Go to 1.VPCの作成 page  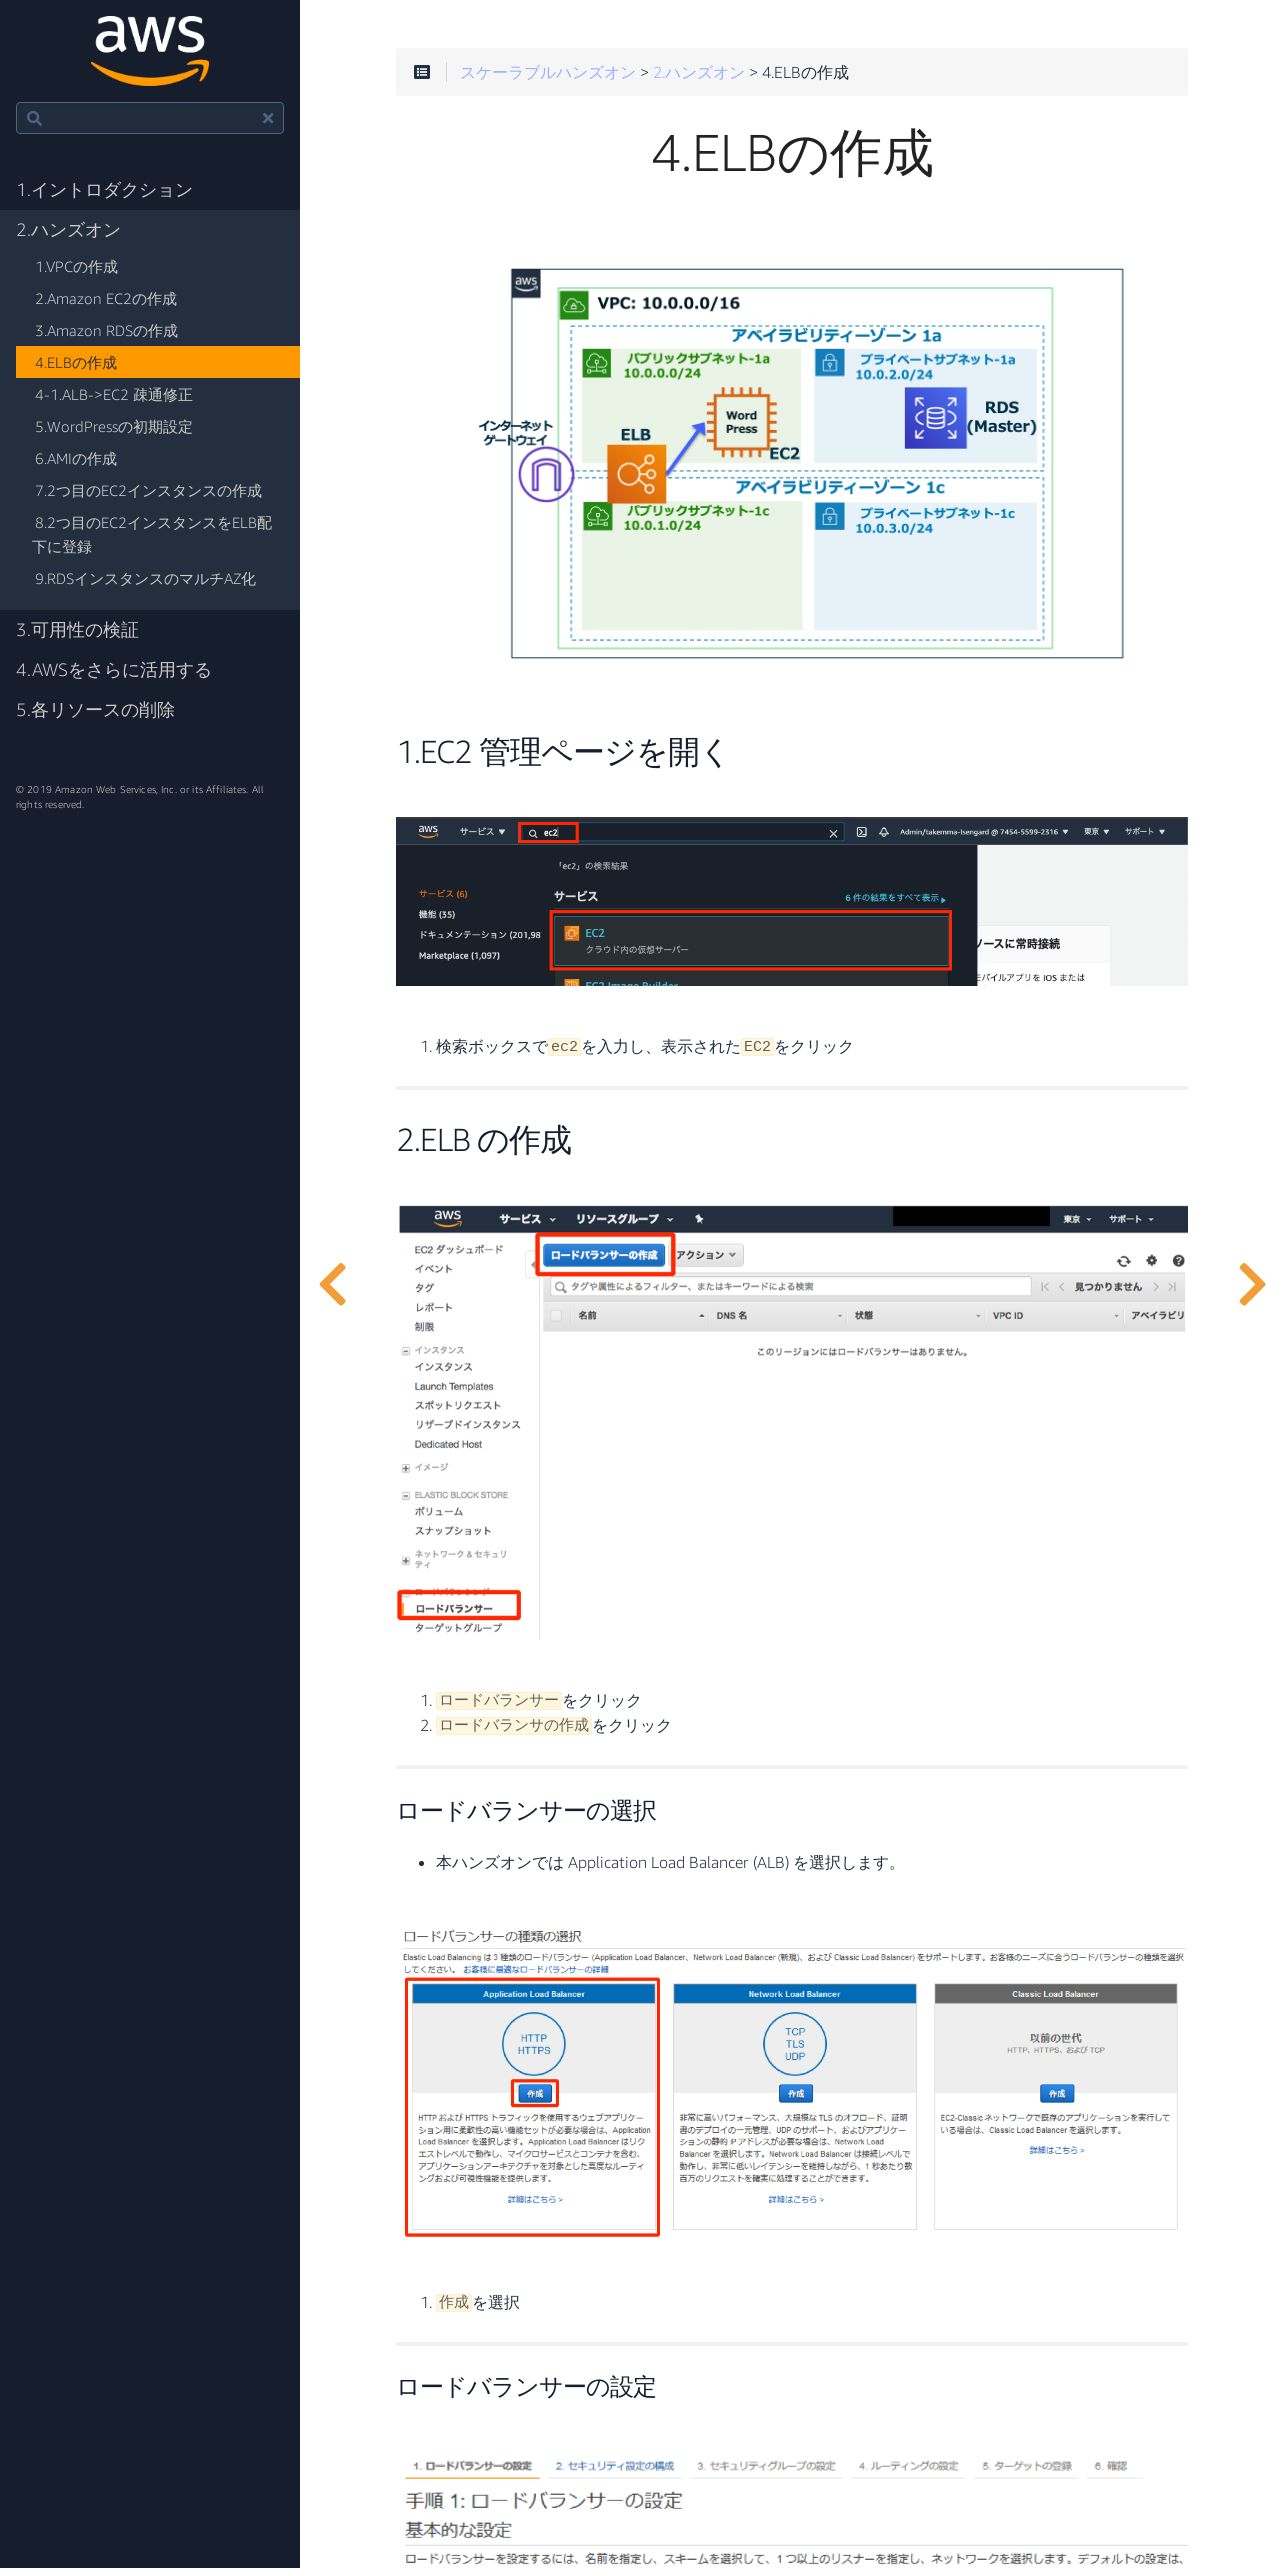77,267
